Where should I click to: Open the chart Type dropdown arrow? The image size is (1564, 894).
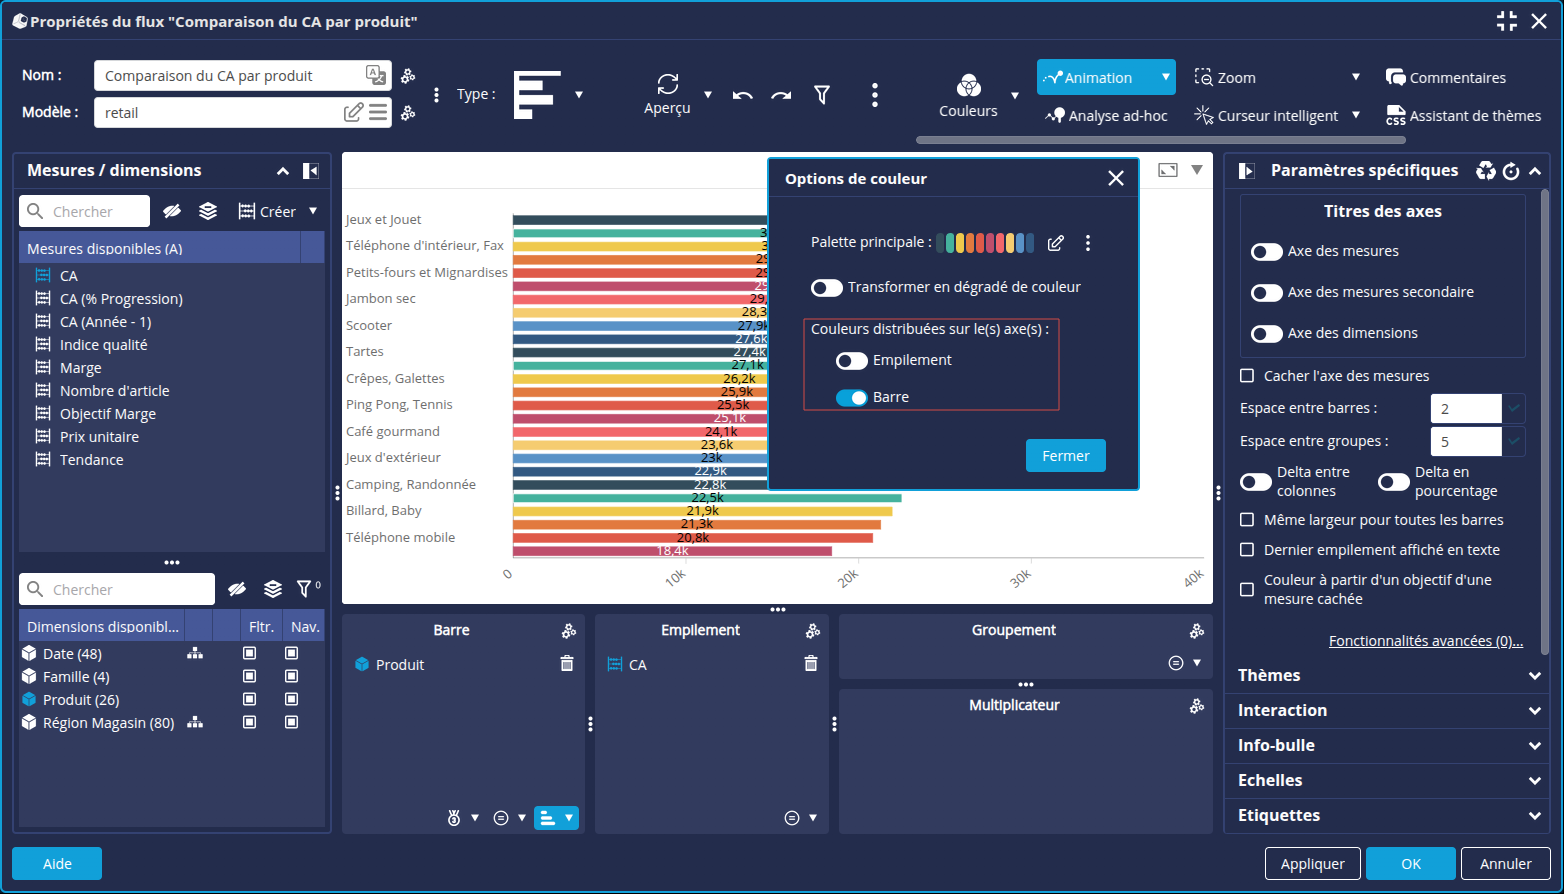(579, 95)
